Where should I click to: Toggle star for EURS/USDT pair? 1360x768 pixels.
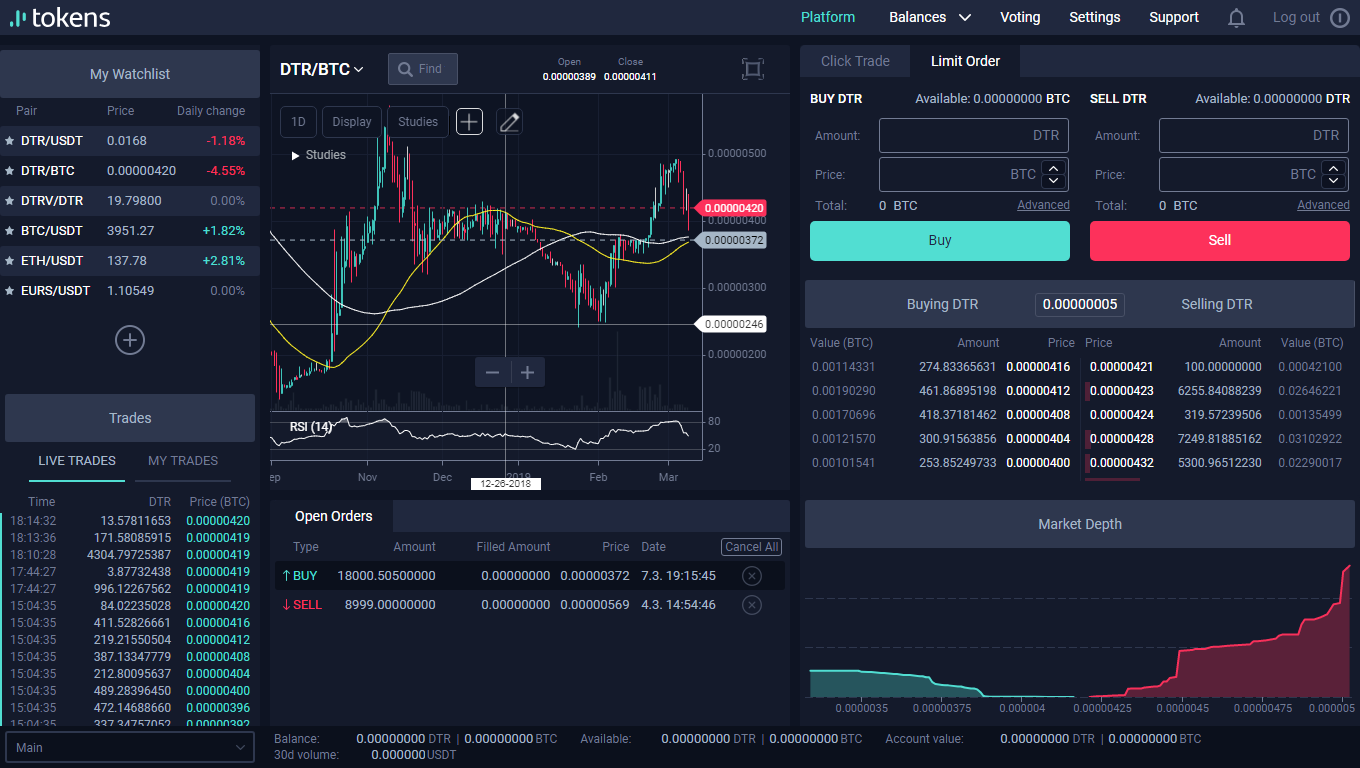(9, 291)
